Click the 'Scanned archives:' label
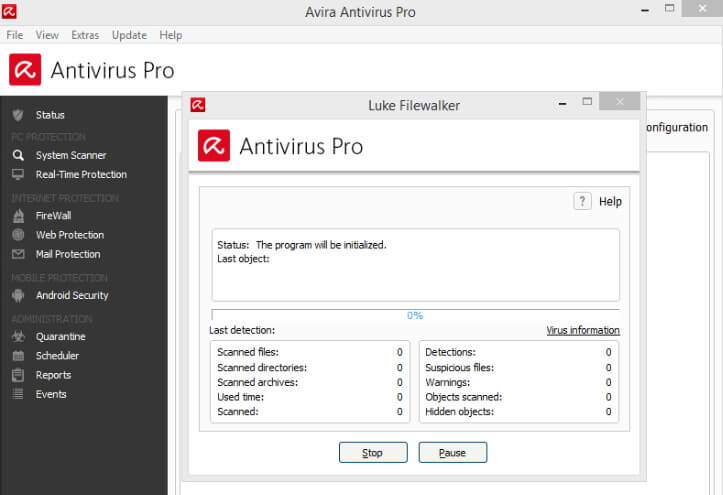The width and height of the screenshot is (723, 495). point(258,382)
